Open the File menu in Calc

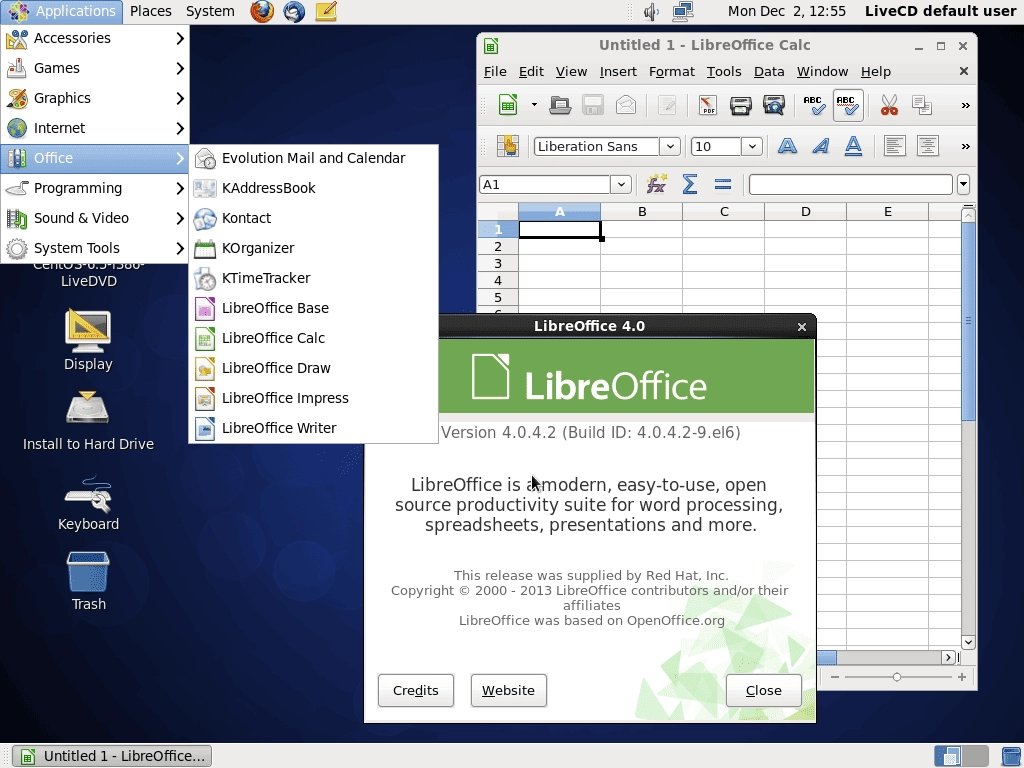click(495, 71)
